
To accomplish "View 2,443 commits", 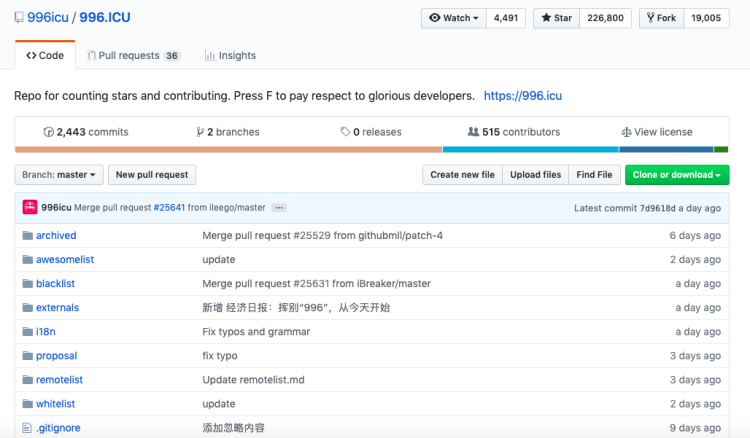I will tap(86, 132).
